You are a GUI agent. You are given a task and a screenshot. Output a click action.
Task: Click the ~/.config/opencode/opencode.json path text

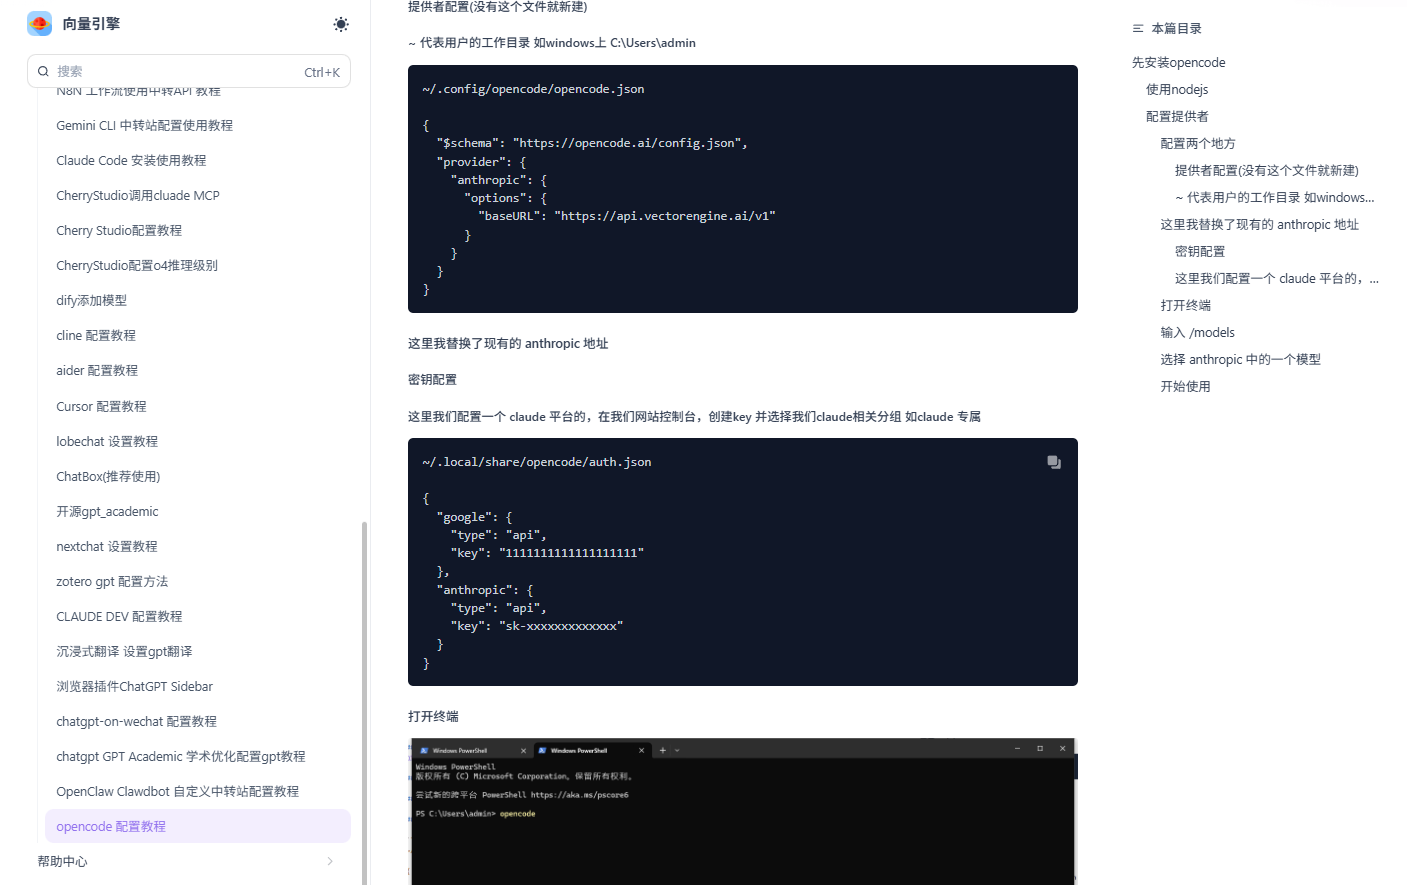click(x=533, y=89)
